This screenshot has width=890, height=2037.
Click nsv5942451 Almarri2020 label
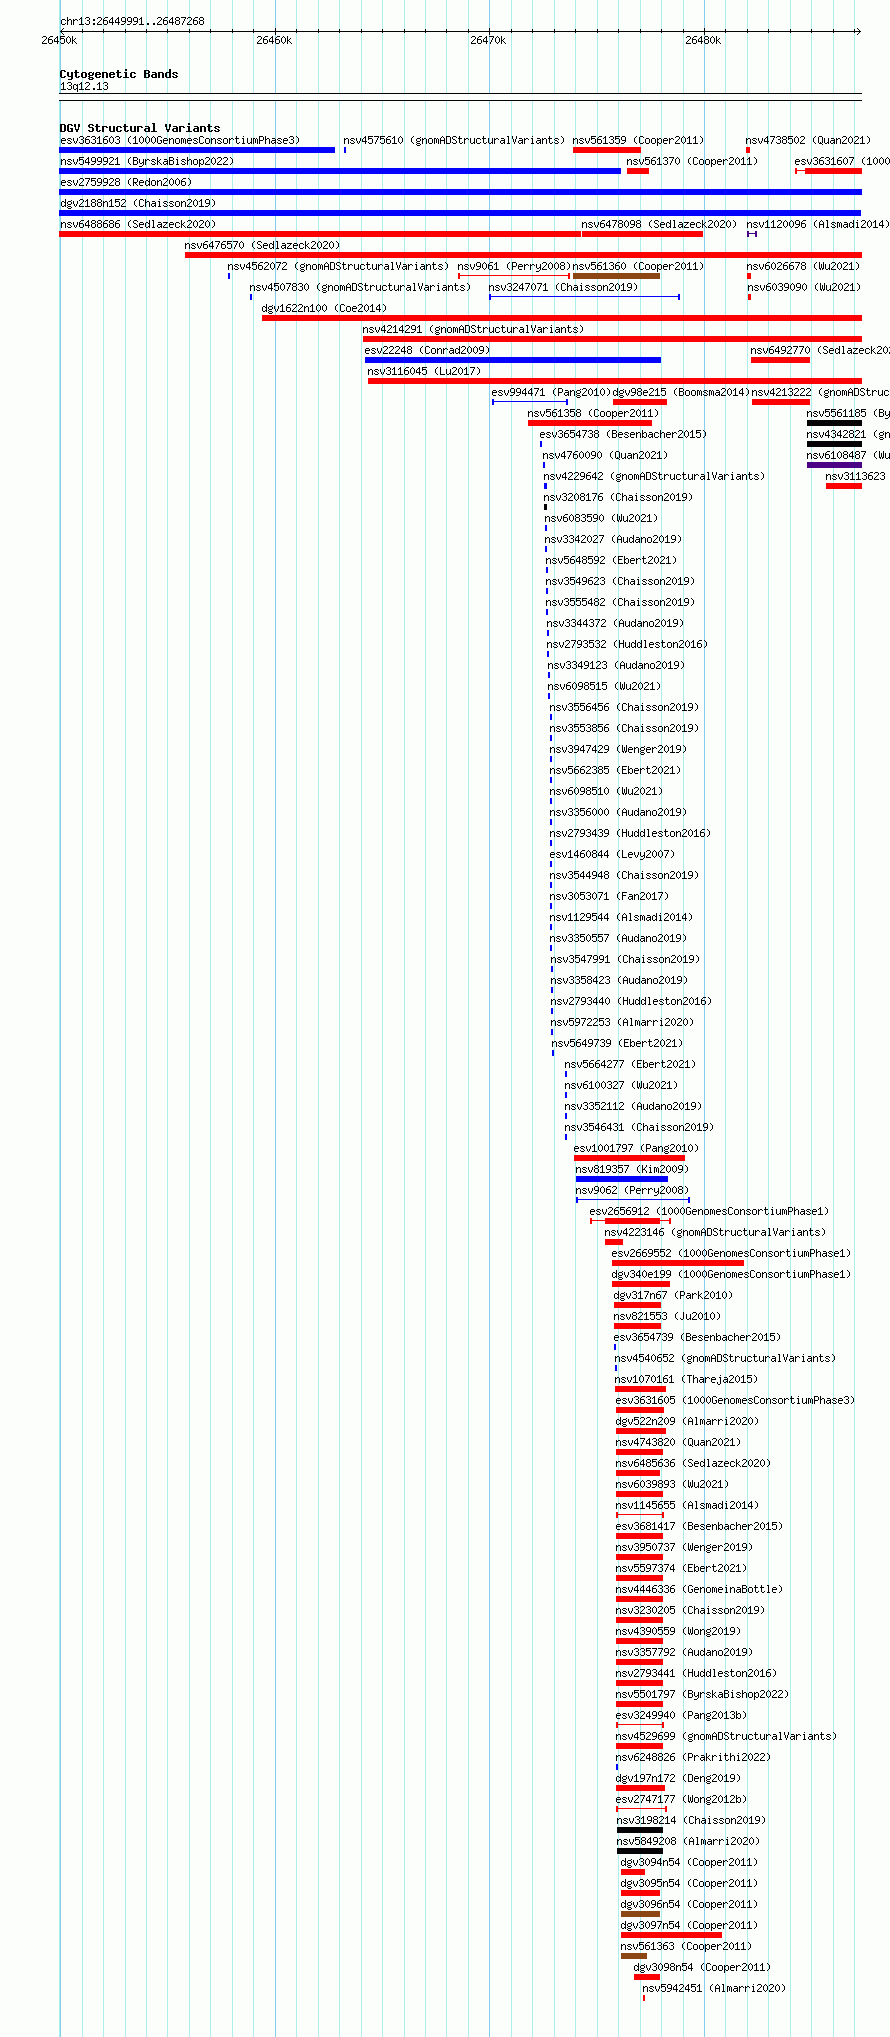tap(714, 1988)
